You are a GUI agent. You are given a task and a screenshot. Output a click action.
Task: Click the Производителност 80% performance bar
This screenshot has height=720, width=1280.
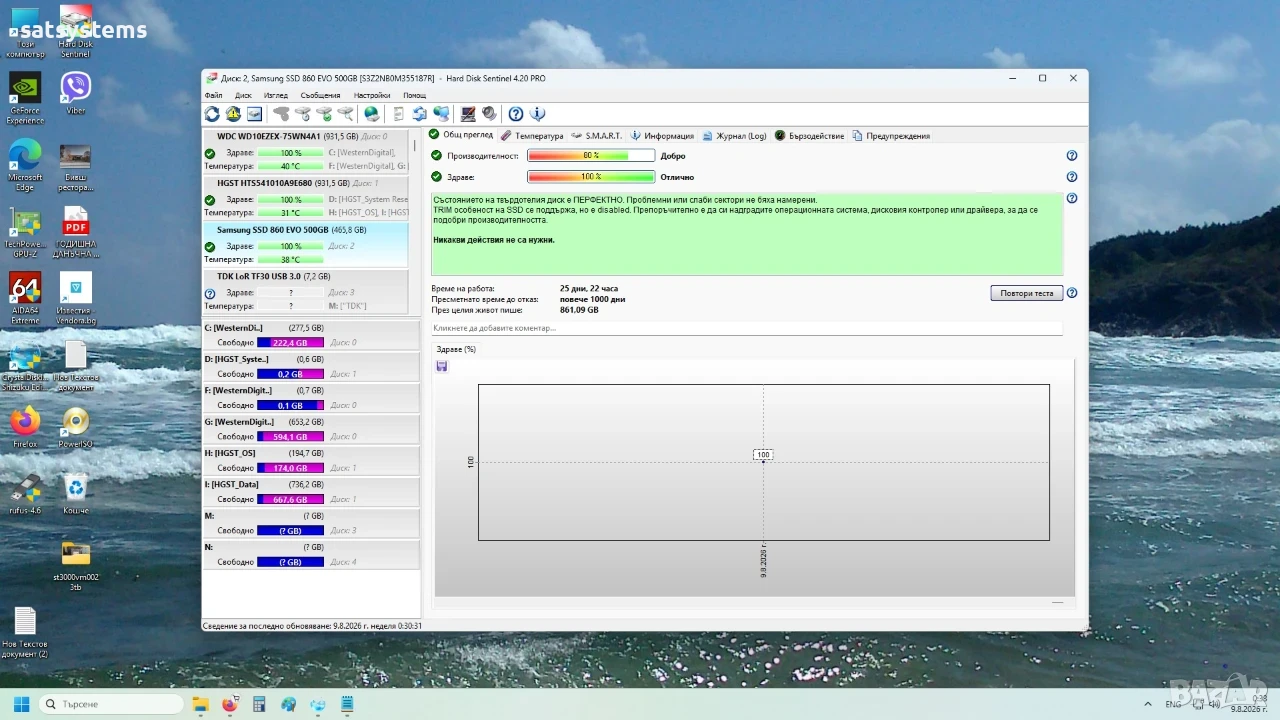pyautogui.click(x=591, y=156)
